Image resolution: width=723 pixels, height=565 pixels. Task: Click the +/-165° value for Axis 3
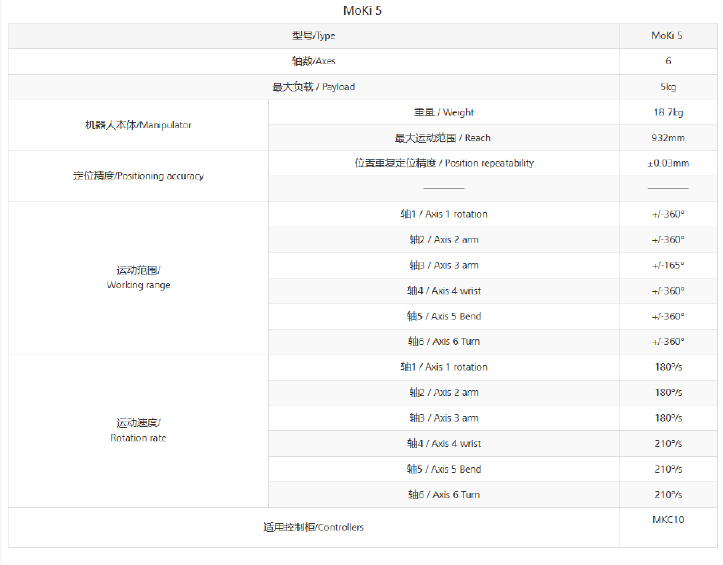(x=667, y=265)
